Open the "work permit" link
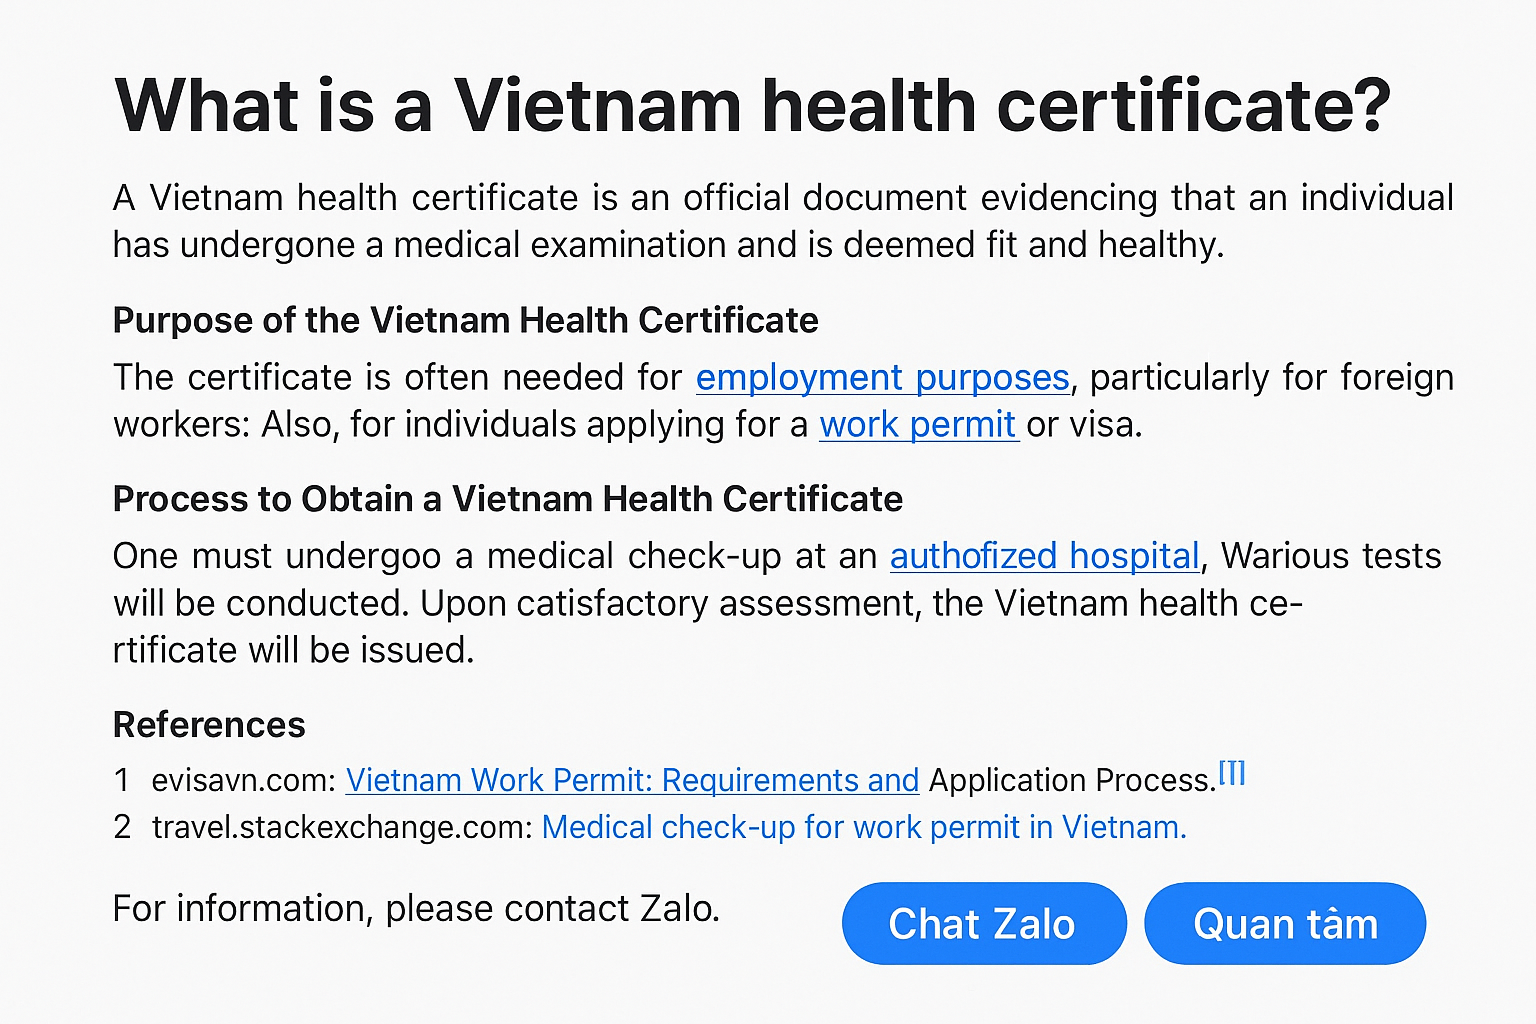Viewport: 1536px width, 1024px height. [918, 424]
